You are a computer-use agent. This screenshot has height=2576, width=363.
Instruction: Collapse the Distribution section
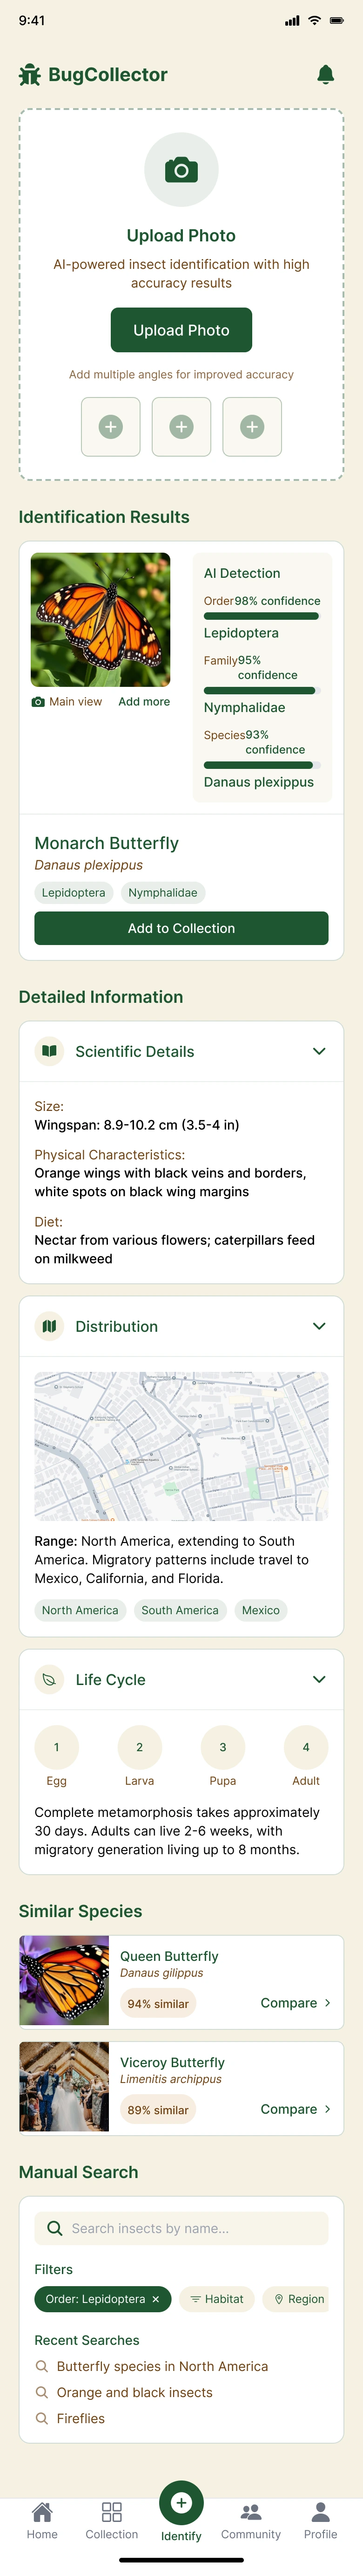point(319,1326)
